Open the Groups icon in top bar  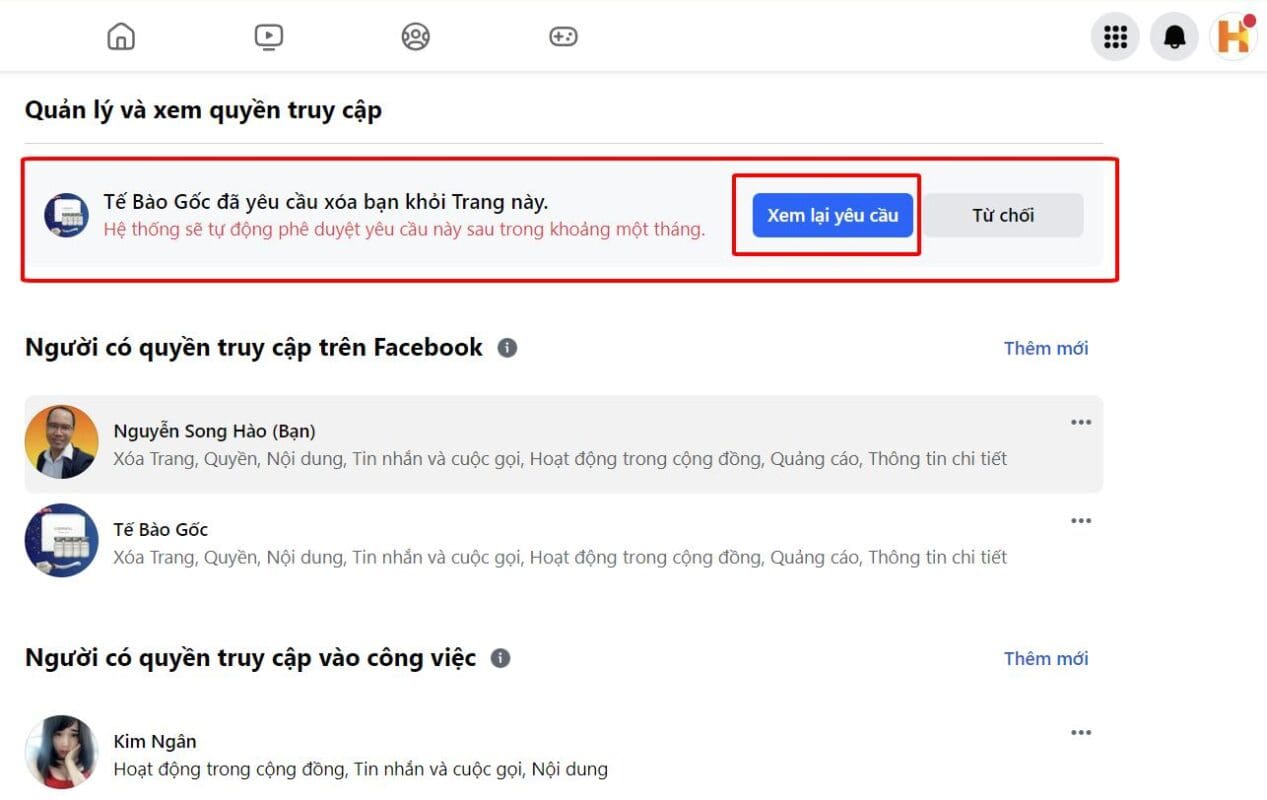[x=415, y=37]
